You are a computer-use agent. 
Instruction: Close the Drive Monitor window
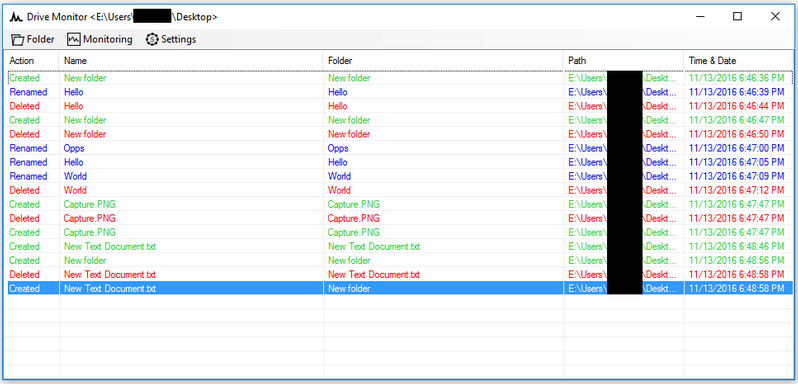[775, 16]
